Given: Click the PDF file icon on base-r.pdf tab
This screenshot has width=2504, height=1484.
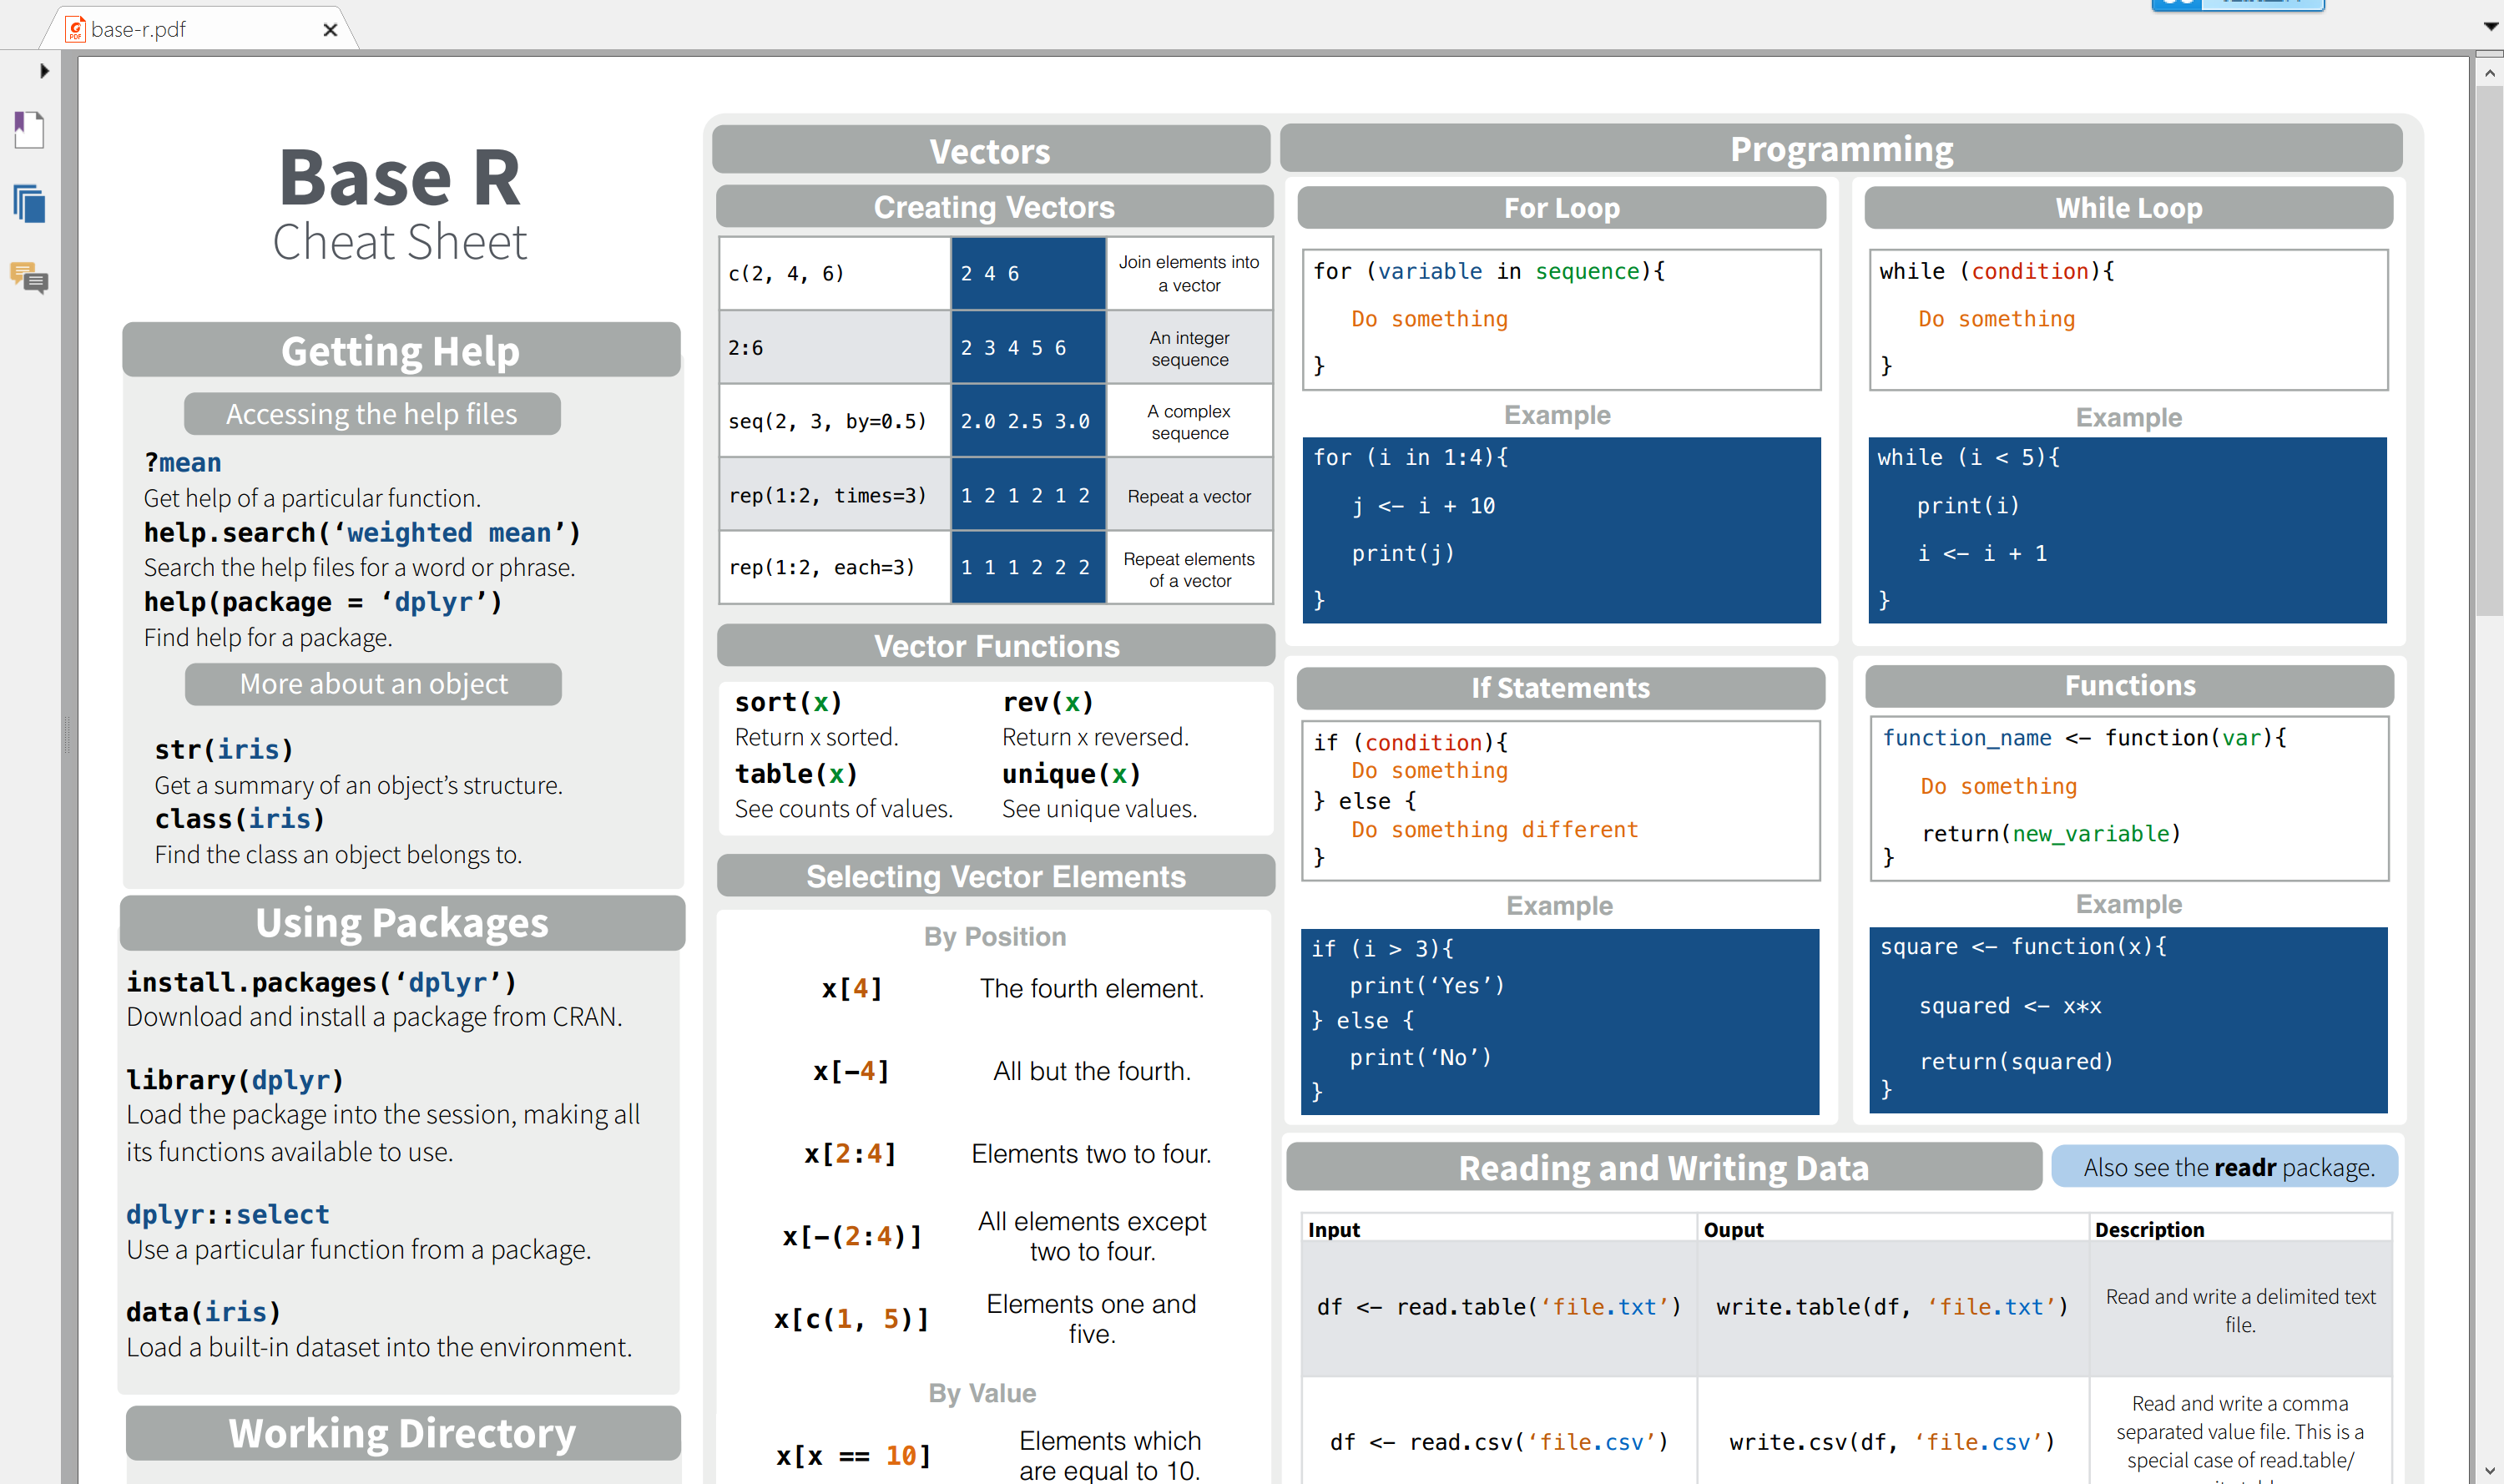Looking at the screenshot, I should [x=75, y=29].
